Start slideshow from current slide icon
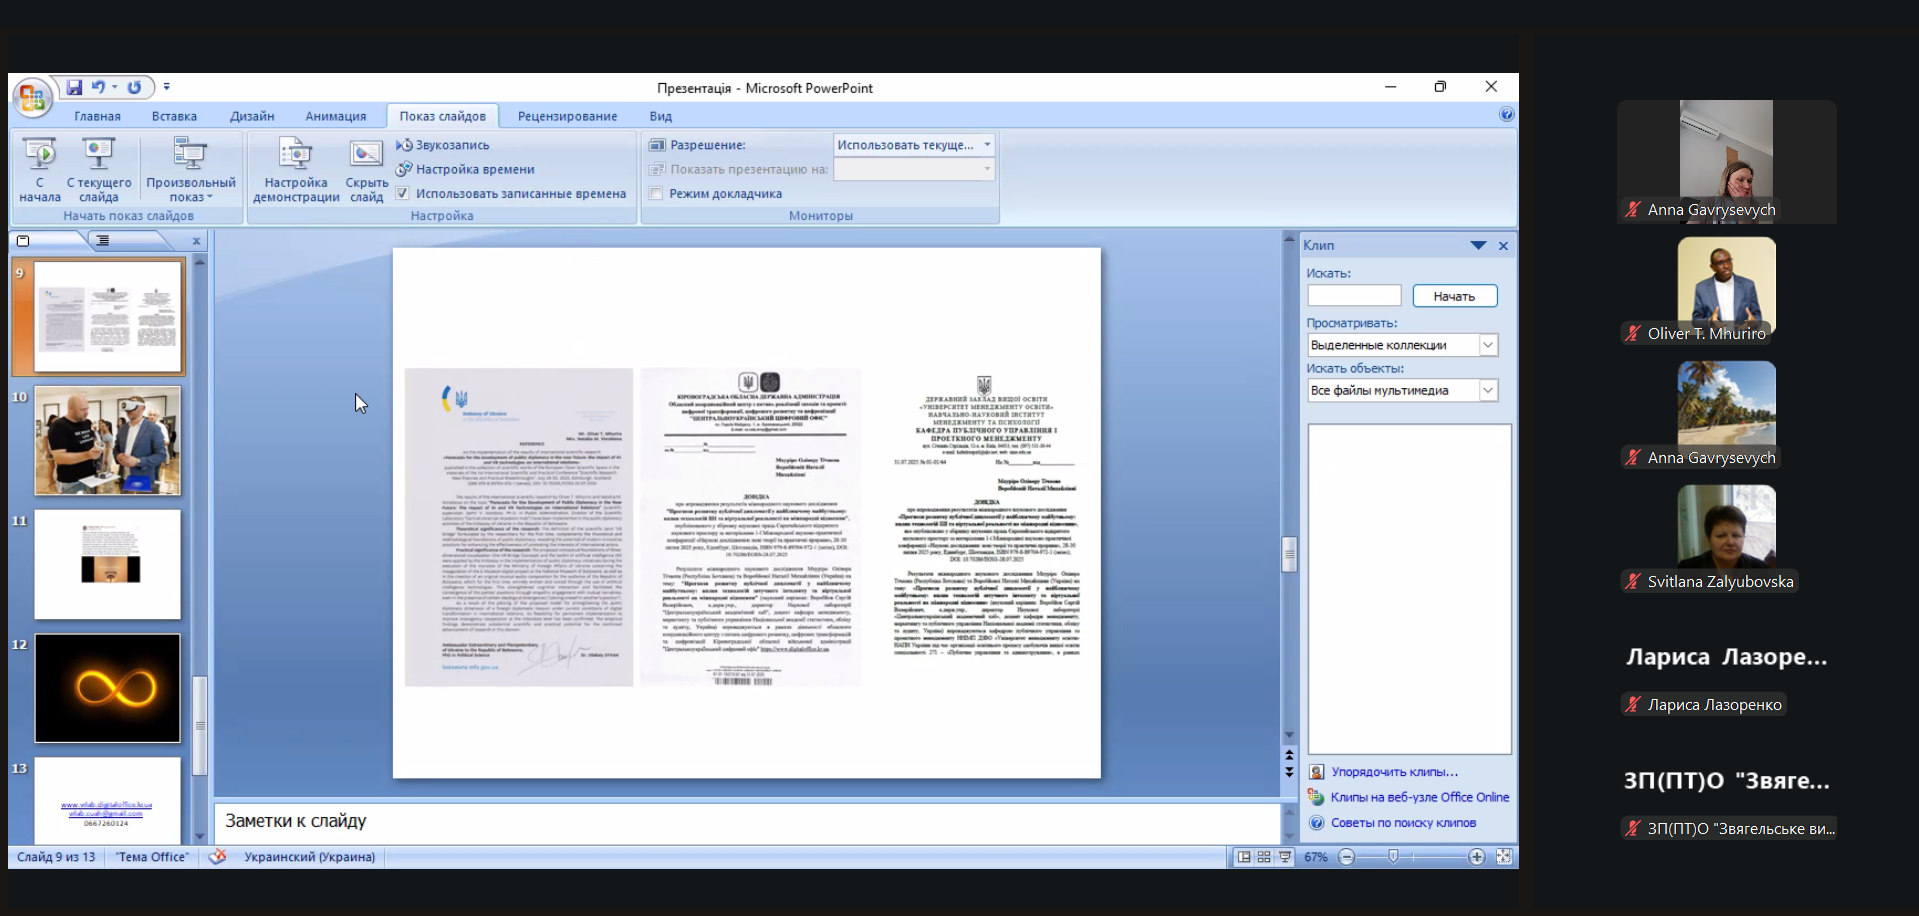Viewport: 1919px width, 916px height. [x=98, y=154]
